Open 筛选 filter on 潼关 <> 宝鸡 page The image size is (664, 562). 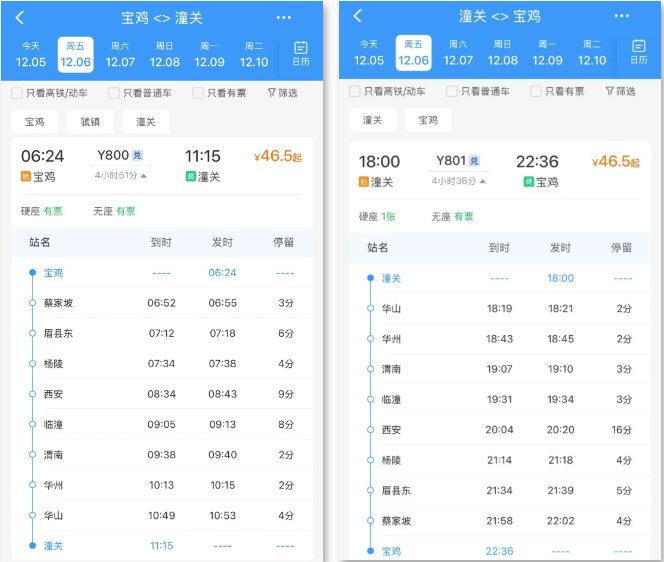(x=621, y=91)
